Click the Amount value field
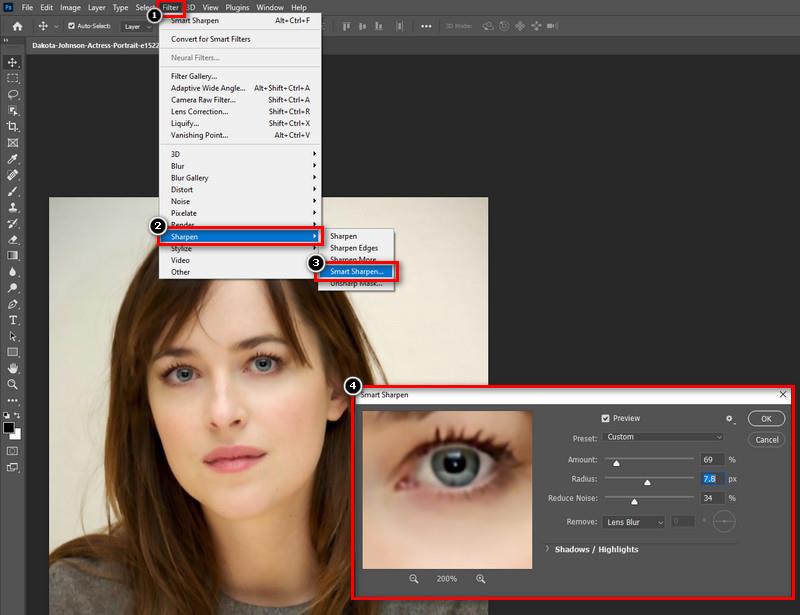 coord(713,459)
